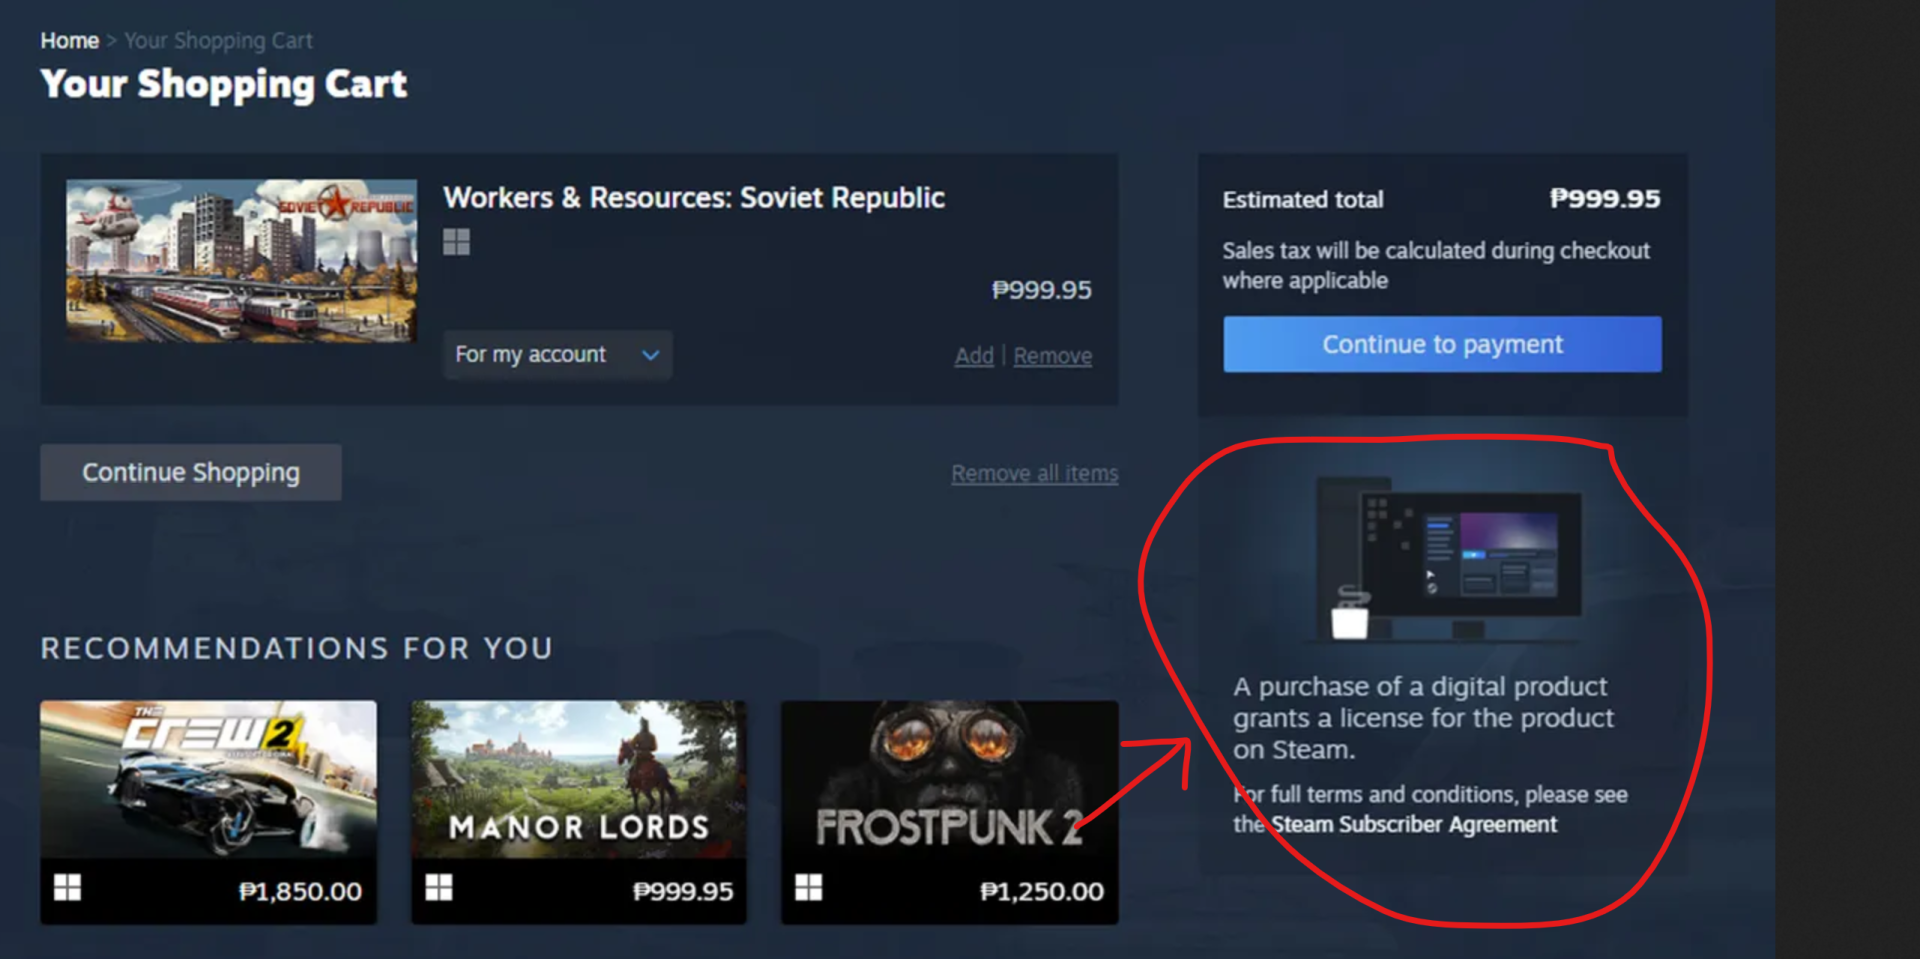Click the Home breadcrumb link
This screenshot has height=959, width=1920.
click(x=69, y=41)
